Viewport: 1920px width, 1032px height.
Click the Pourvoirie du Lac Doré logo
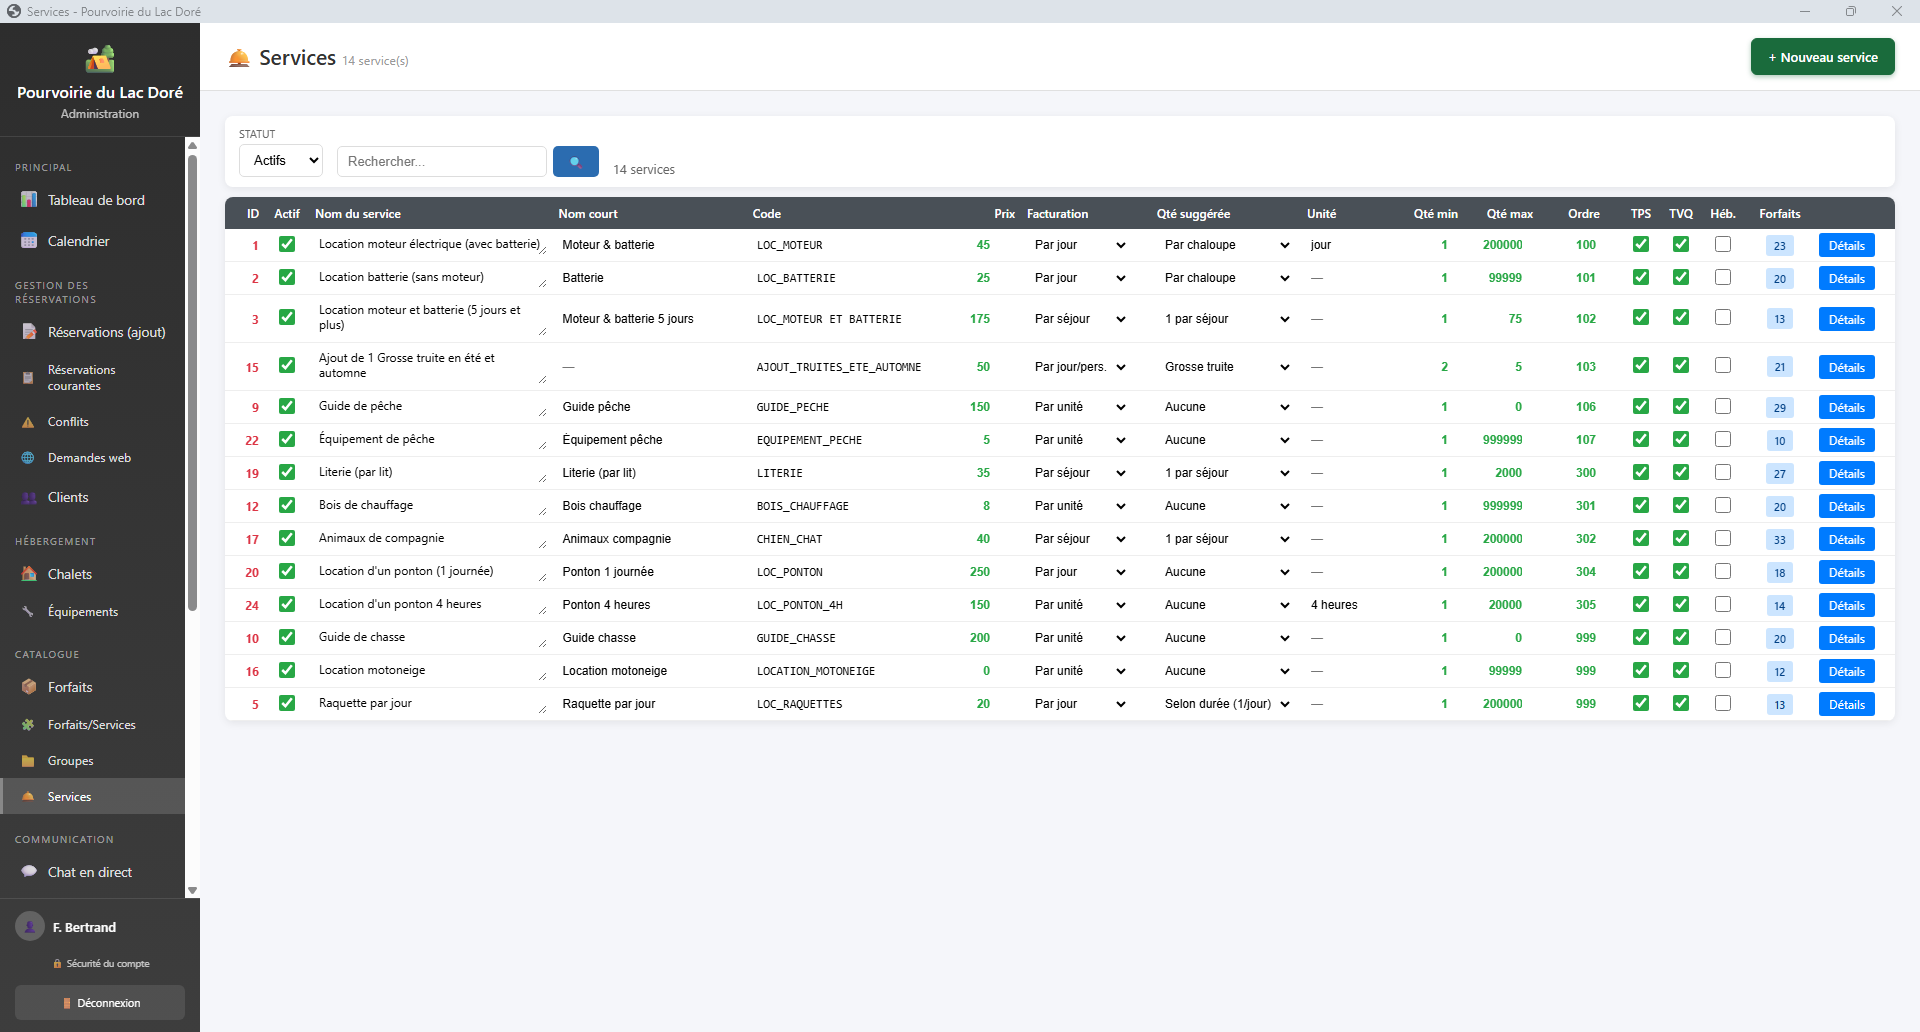(100, 59)
